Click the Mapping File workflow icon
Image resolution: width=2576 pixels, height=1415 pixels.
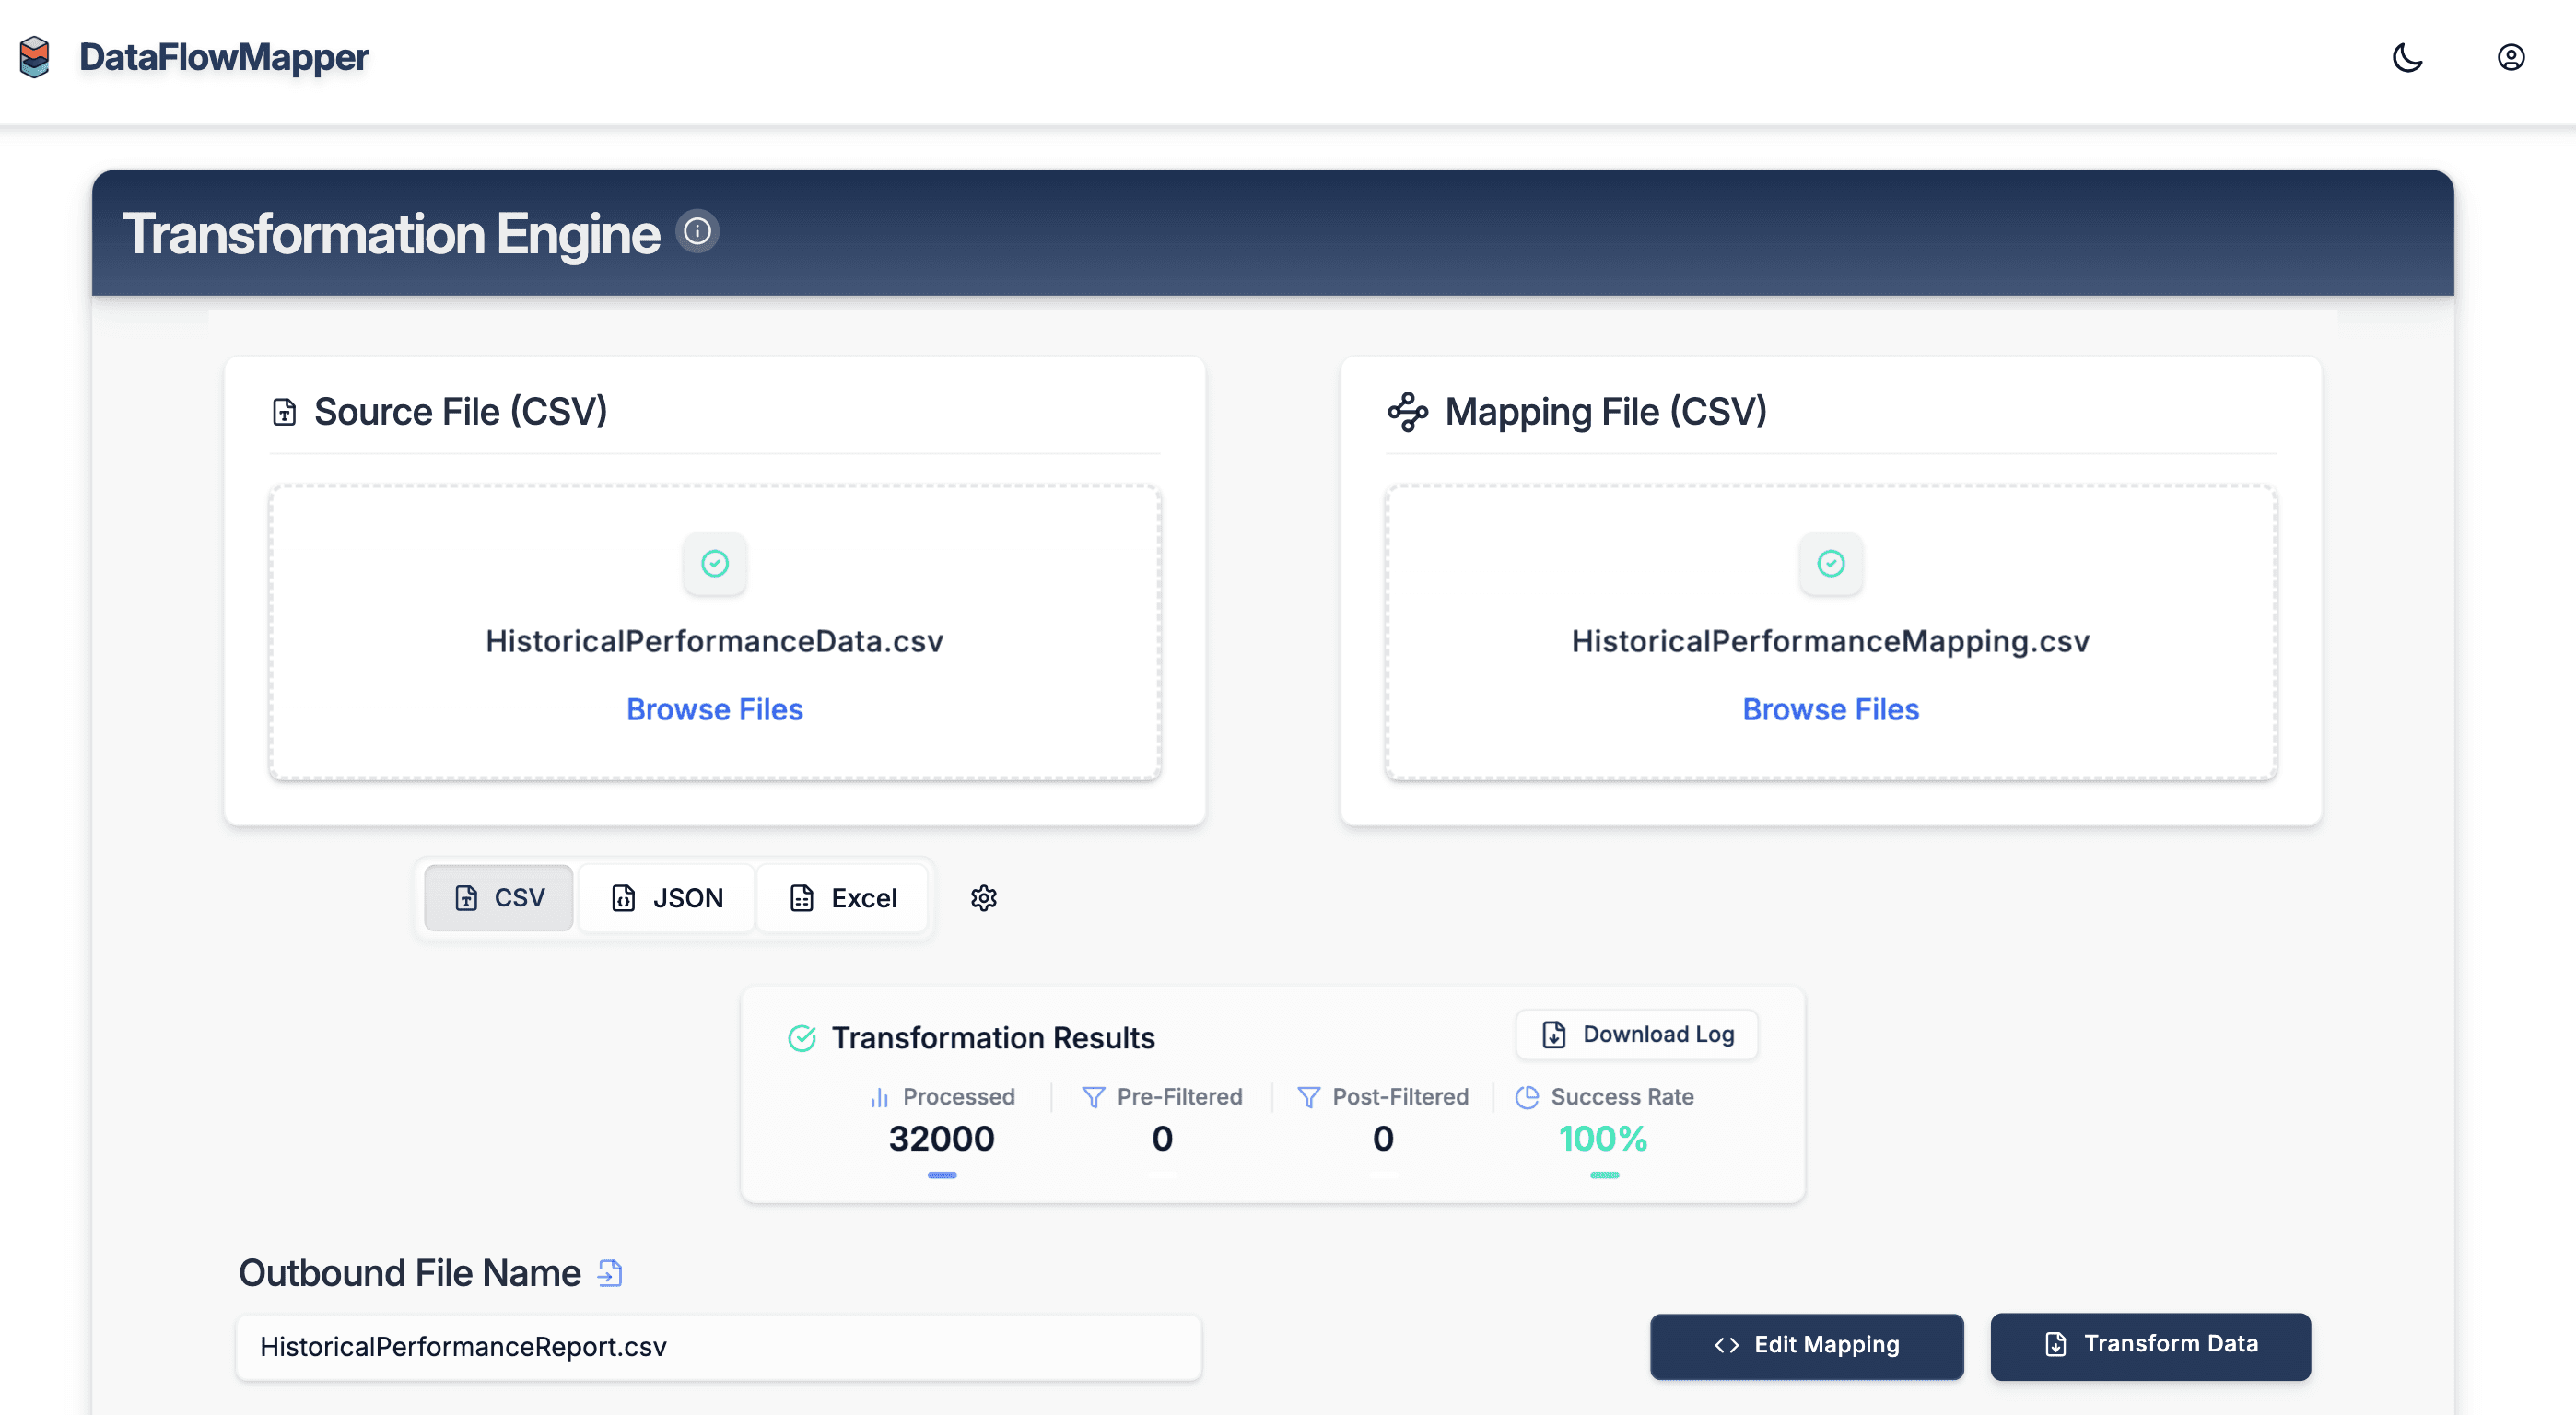coord(1409,411)
